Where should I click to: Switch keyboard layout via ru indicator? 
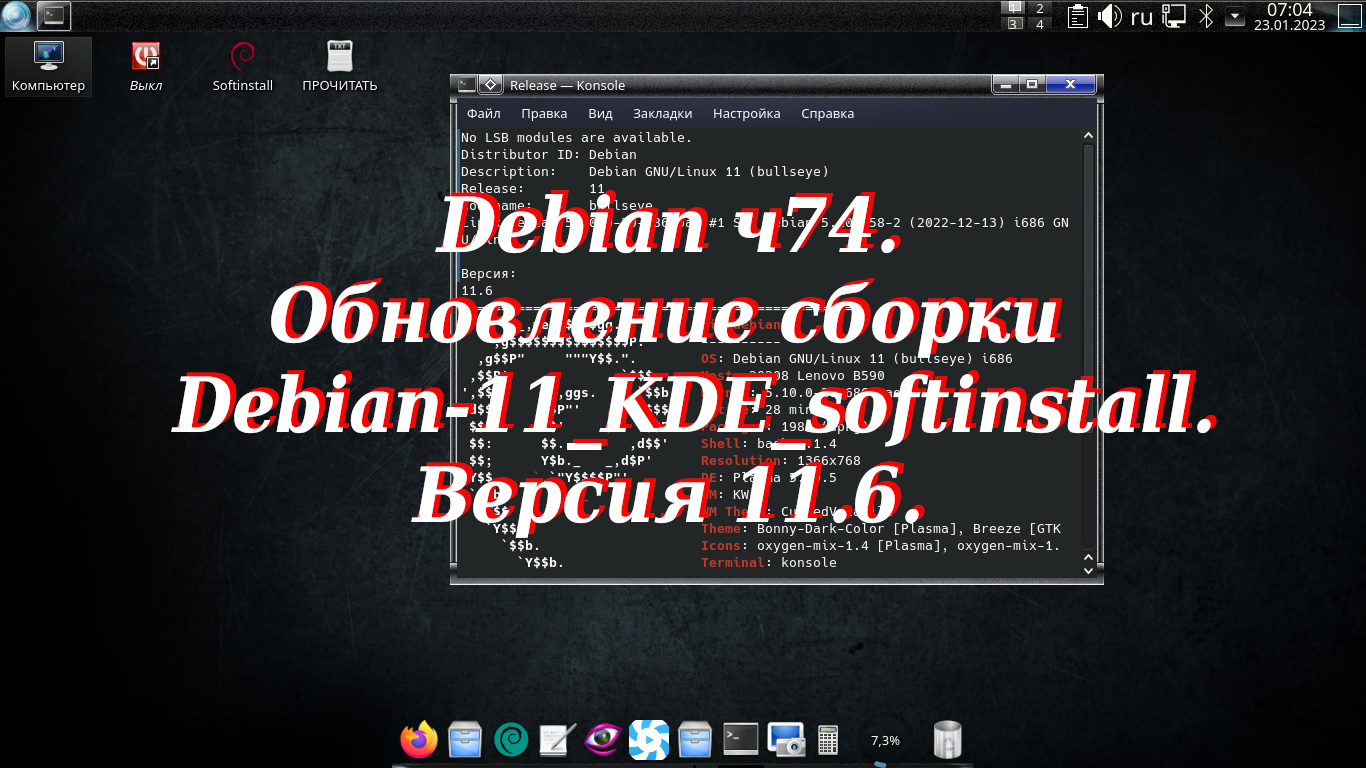coord(1141,16)
